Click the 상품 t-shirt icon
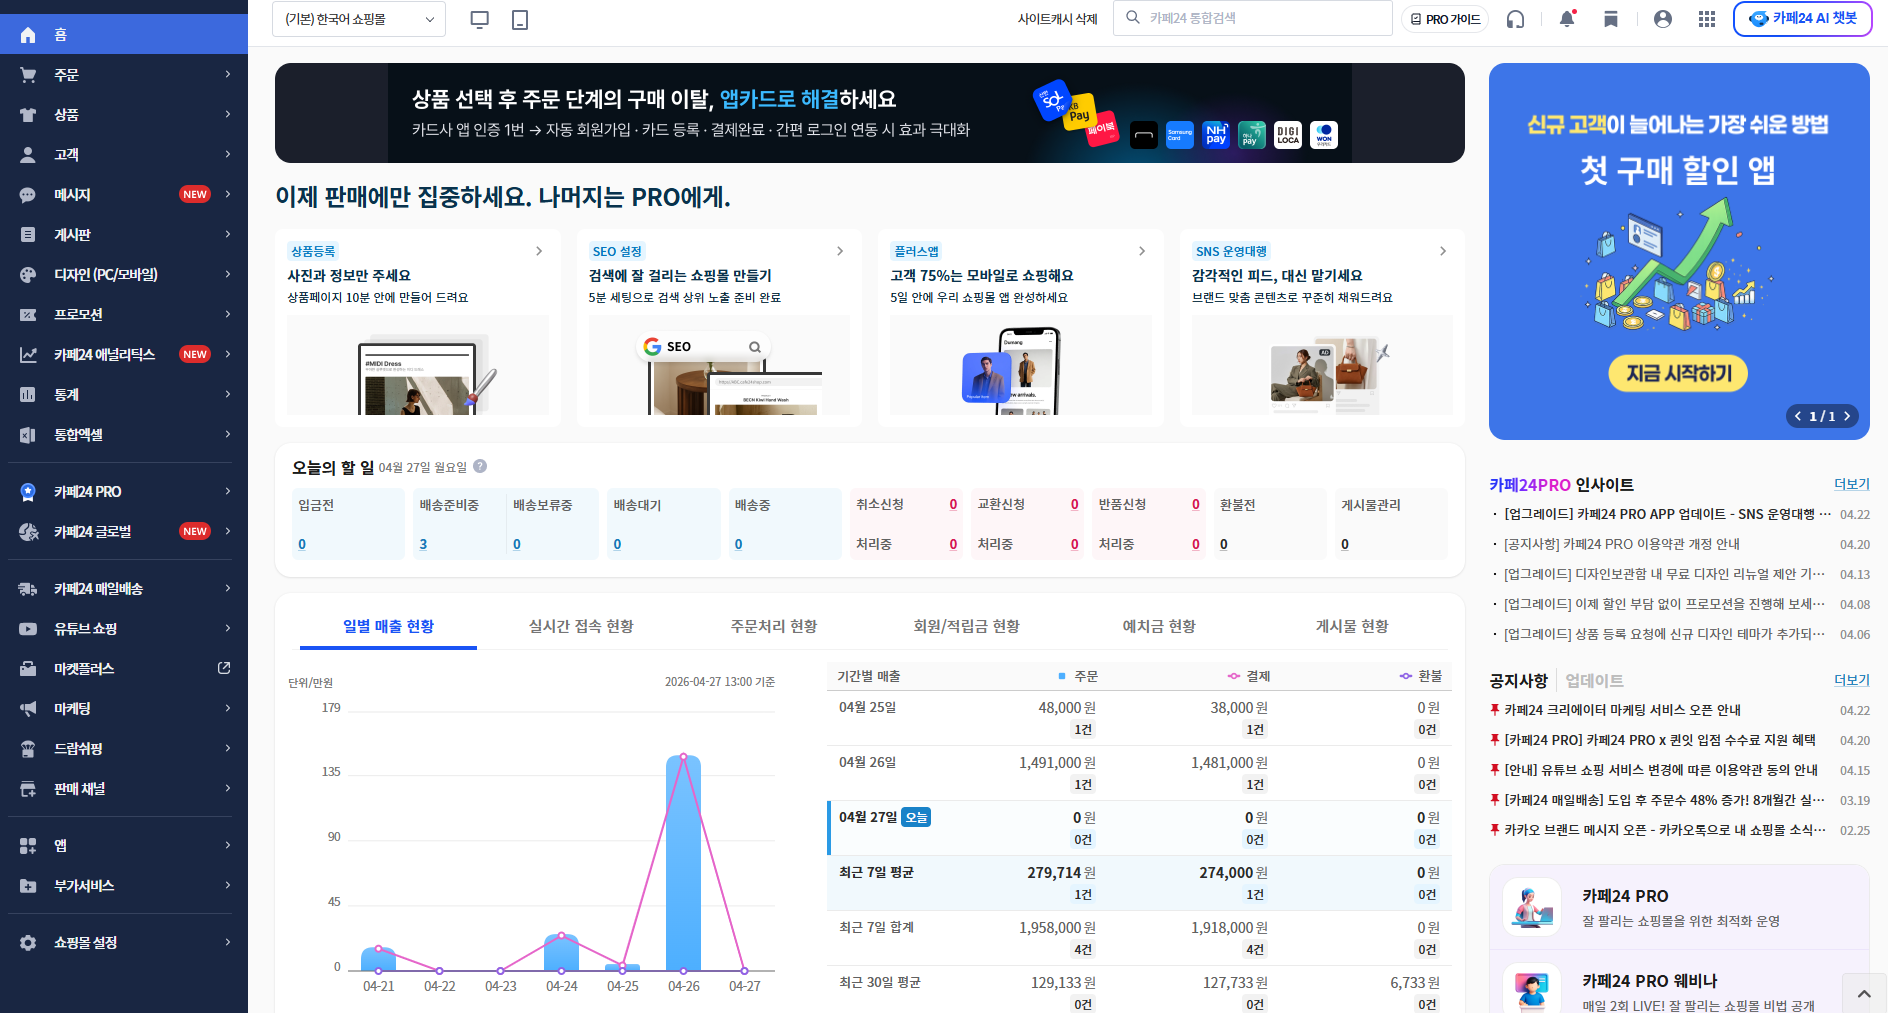This screenshot has width=1888, height=1013. 28,115
